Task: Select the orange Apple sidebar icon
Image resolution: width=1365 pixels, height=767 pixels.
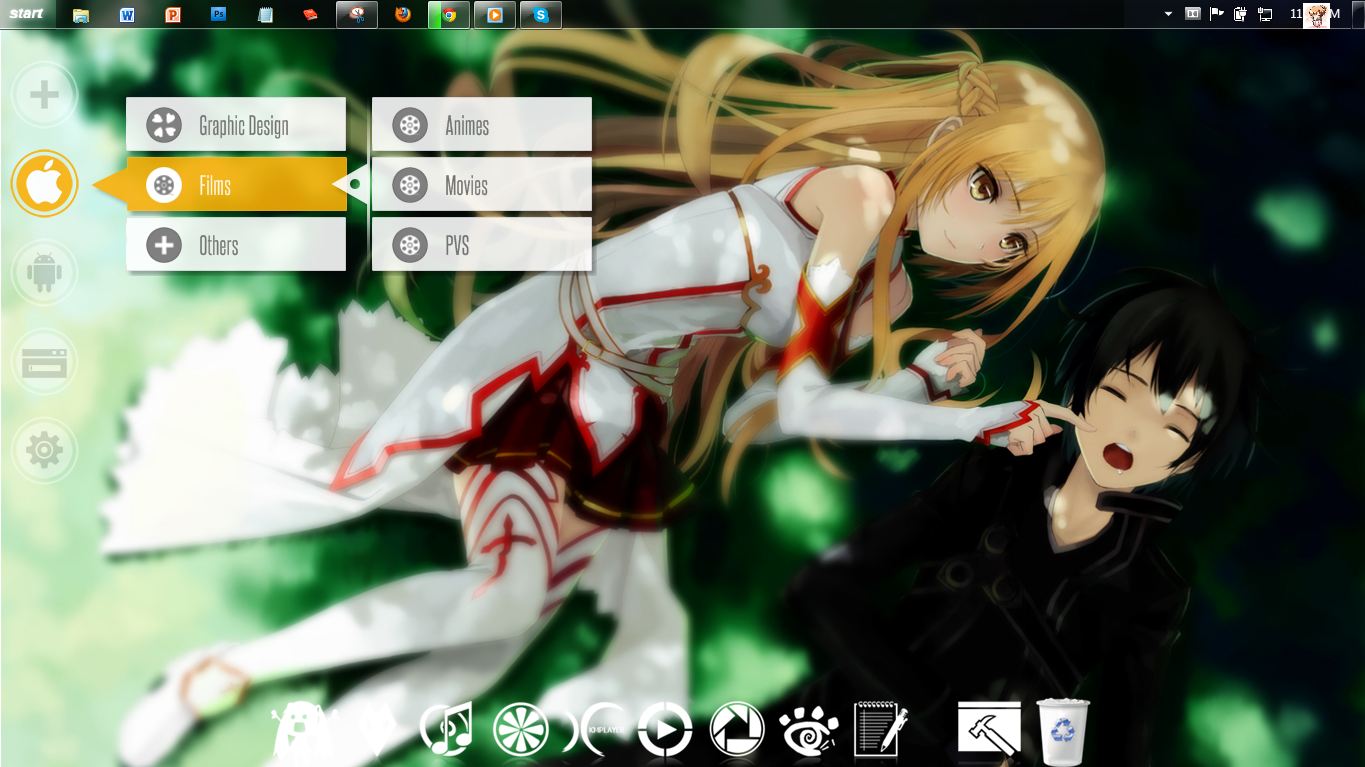Action: (x=44, y=184)
